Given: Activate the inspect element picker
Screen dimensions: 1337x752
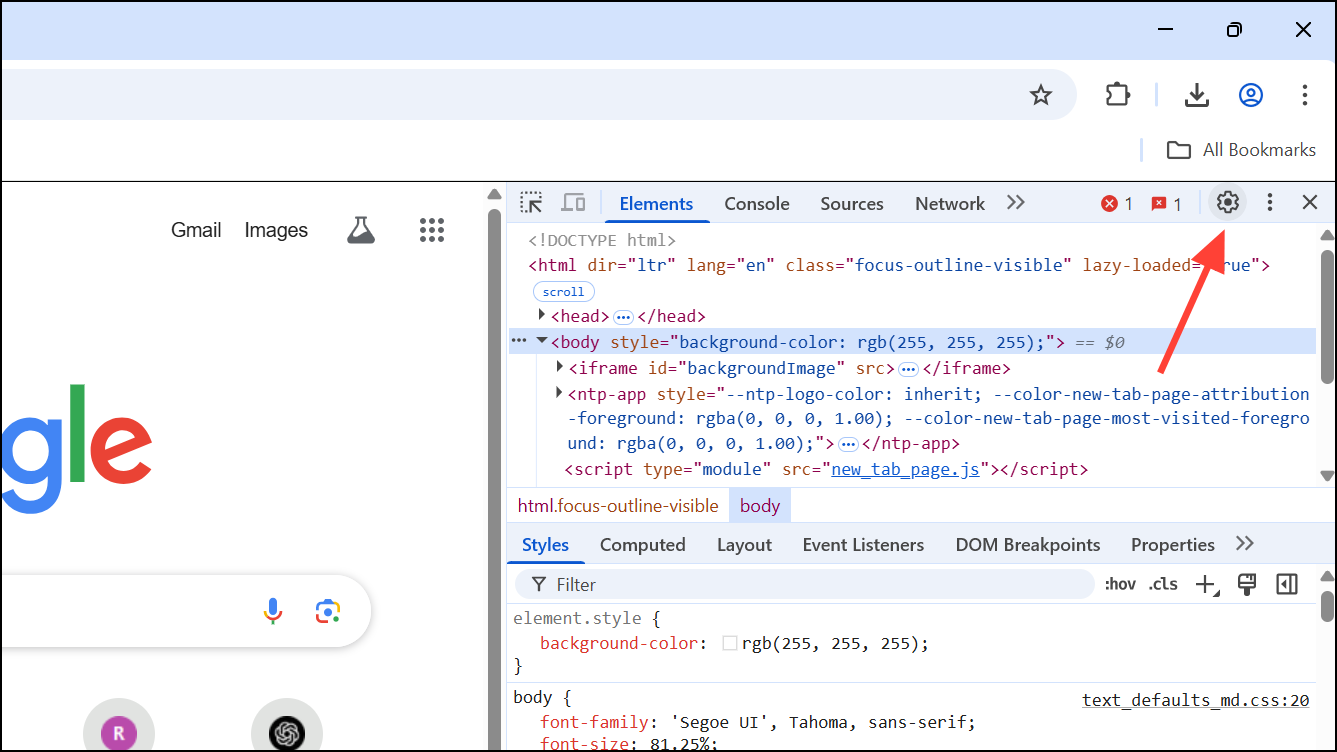Looking at the screenshot, I should coord(531,203).
